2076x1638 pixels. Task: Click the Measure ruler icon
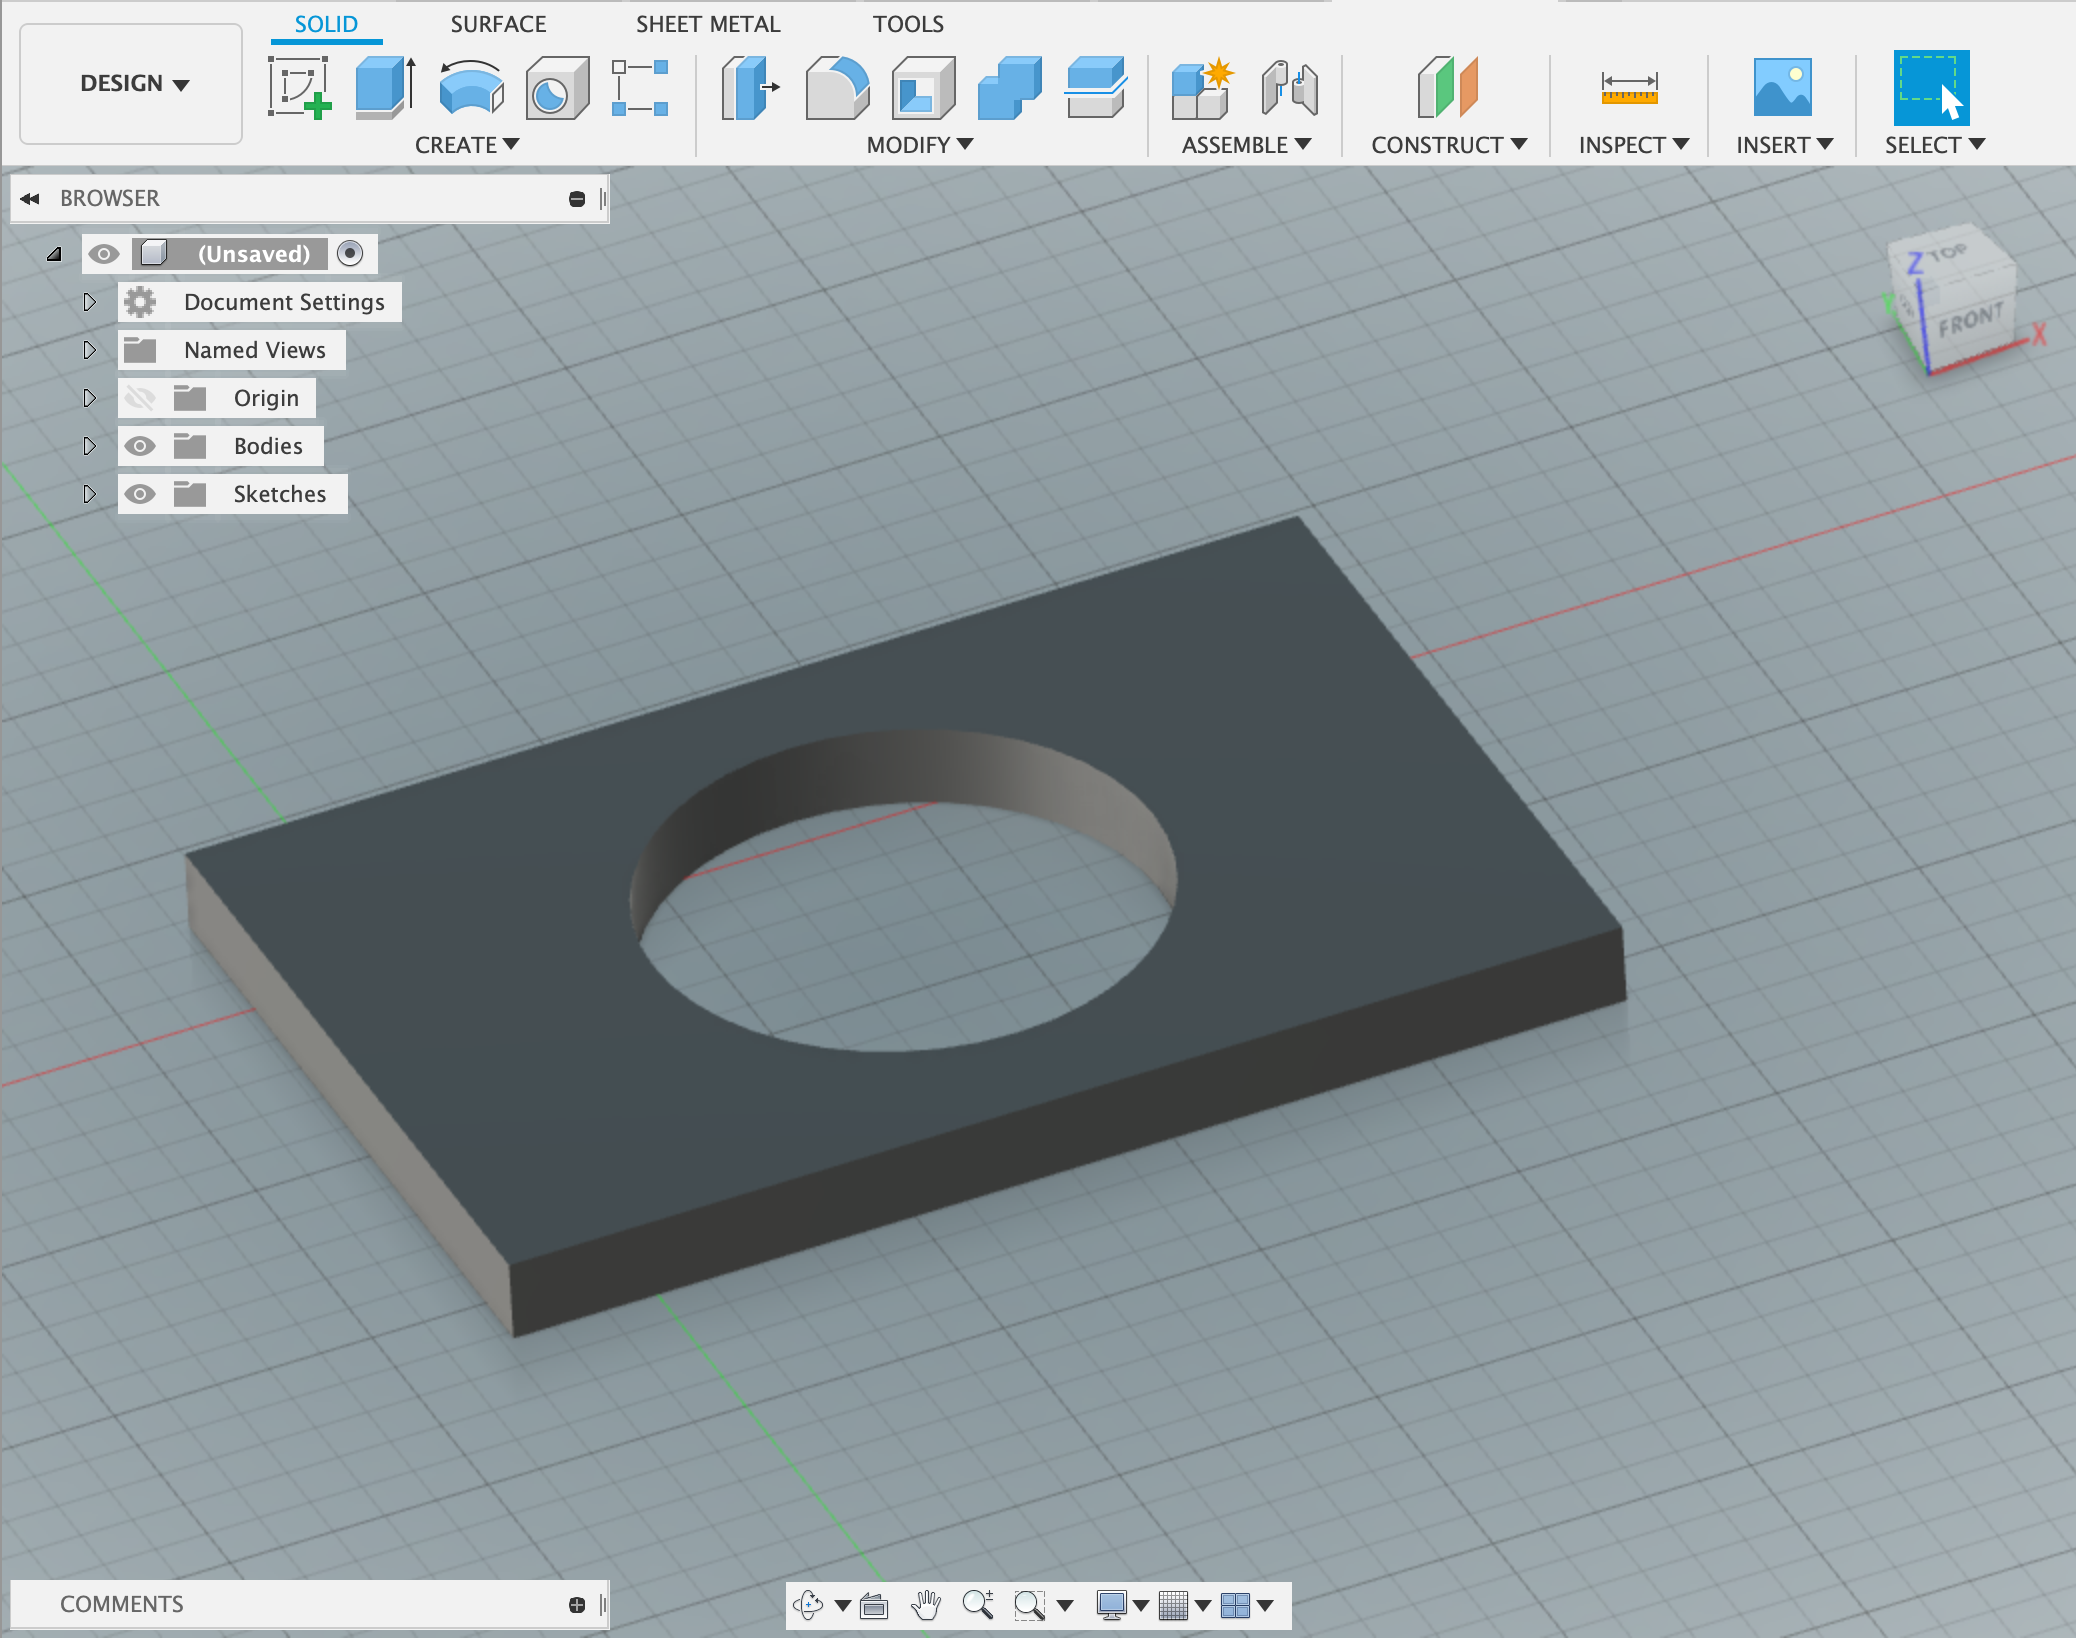pyautogui.click(x=1629, y=87)
